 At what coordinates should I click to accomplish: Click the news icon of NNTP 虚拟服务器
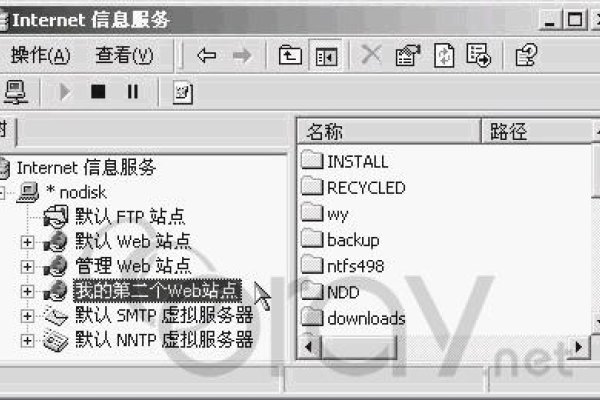pos(56,341)
